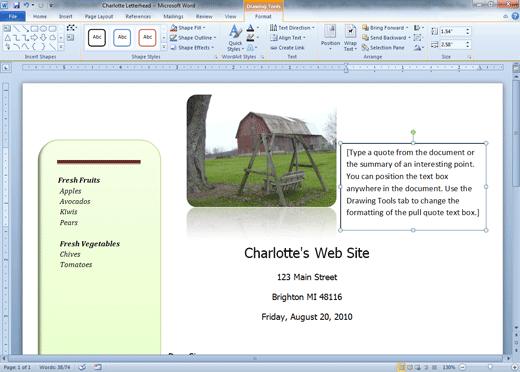Click the Create Link button
Screen dimensions: 520x372
[x=287, y=48]
